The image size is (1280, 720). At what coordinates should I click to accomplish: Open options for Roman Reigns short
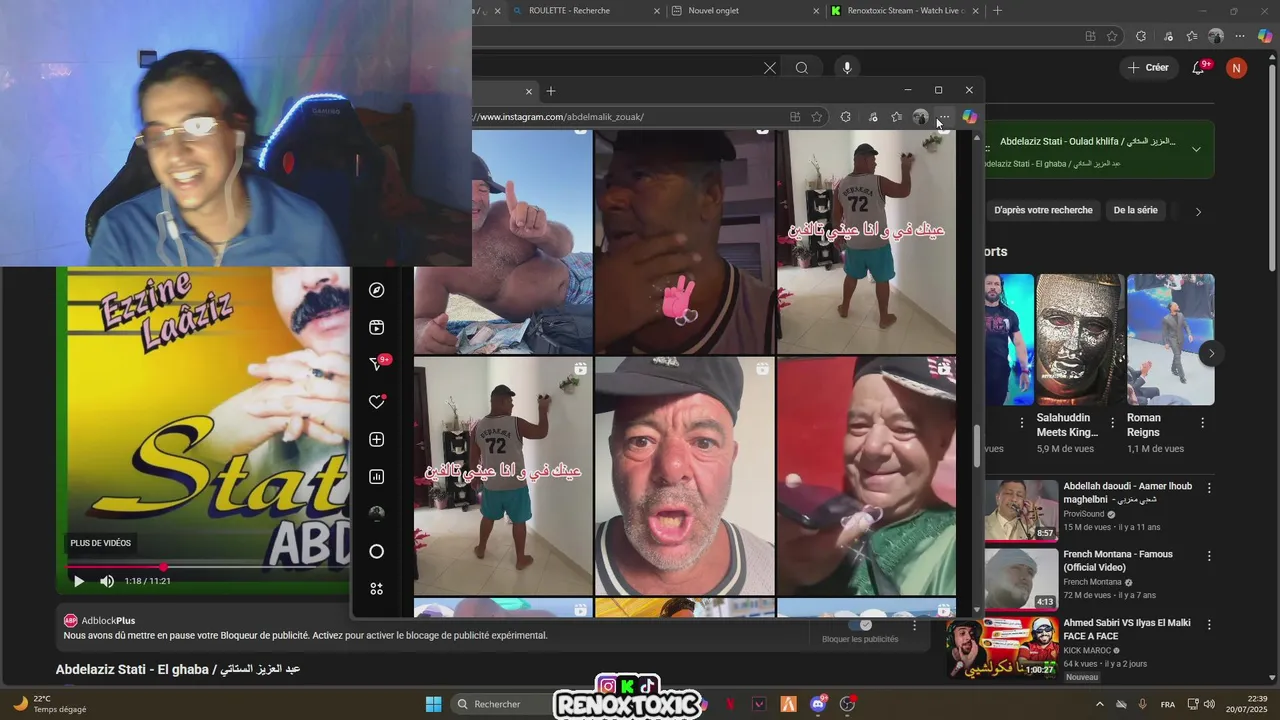[1202, 423]
